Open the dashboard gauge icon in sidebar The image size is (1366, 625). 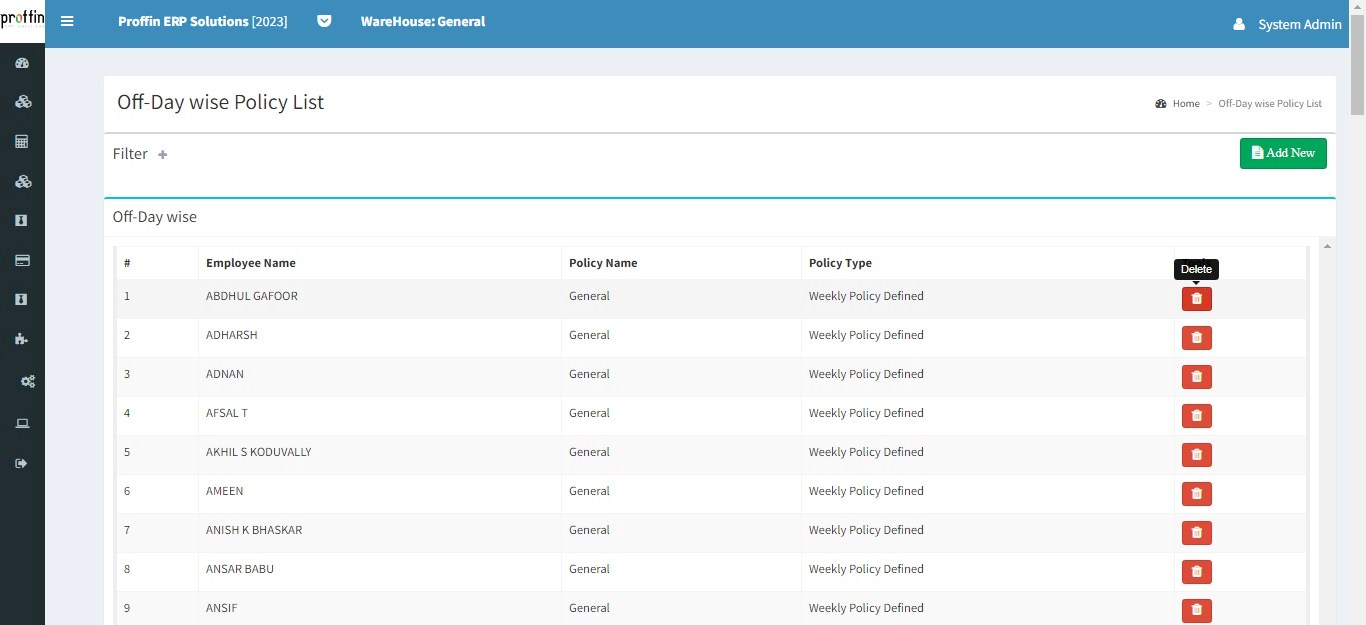[x=22, y=63]
